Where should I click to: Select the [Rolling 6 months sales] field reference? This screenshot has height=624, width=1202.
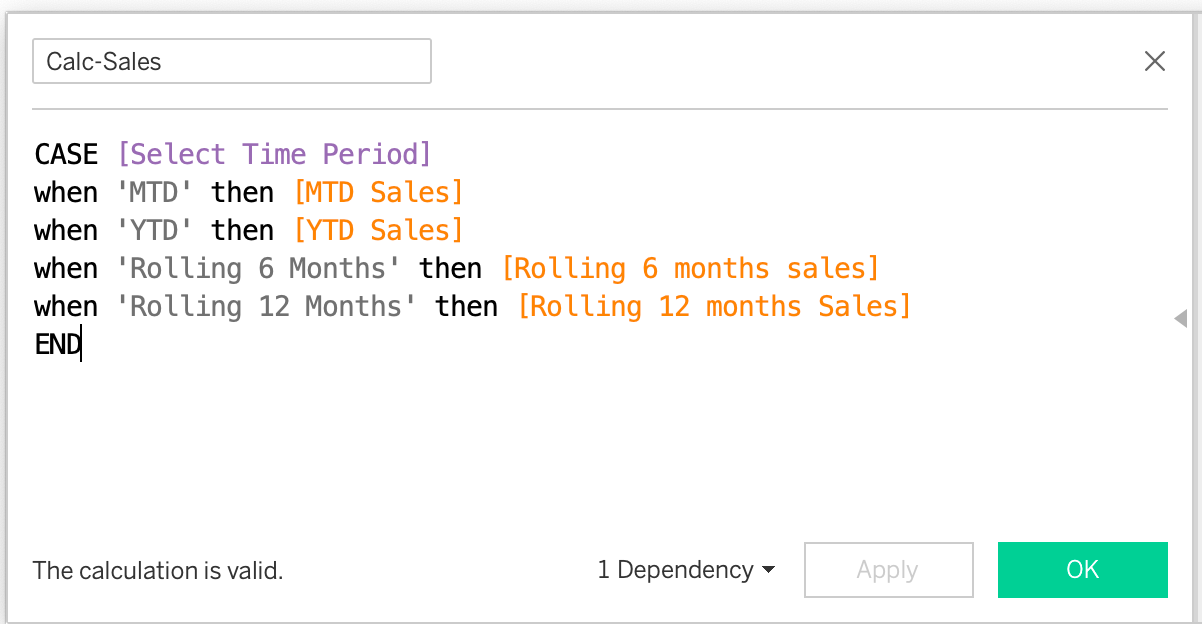click(691, 267)
